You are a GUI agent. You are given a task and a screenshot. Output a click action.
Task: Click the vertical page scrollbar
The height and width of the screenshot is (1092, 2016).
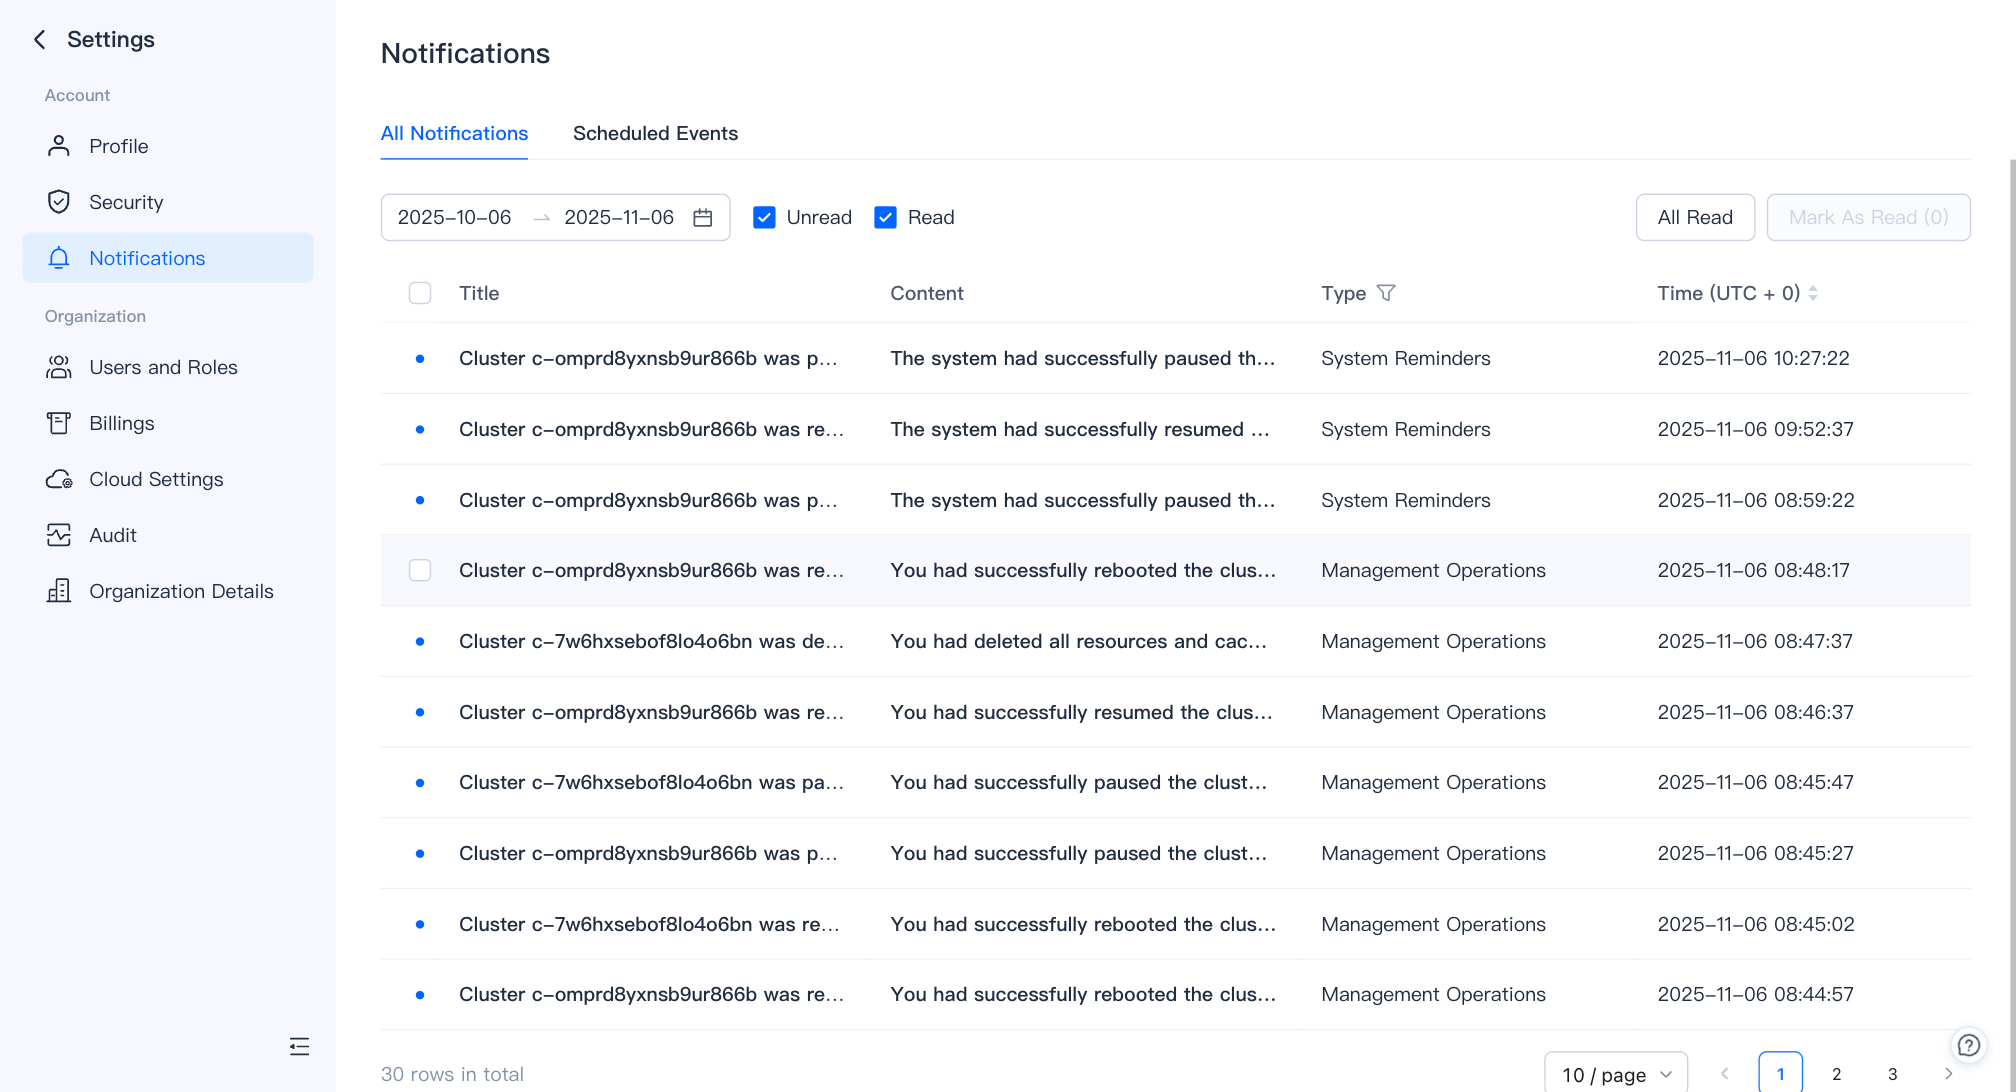click(2012, 600)
